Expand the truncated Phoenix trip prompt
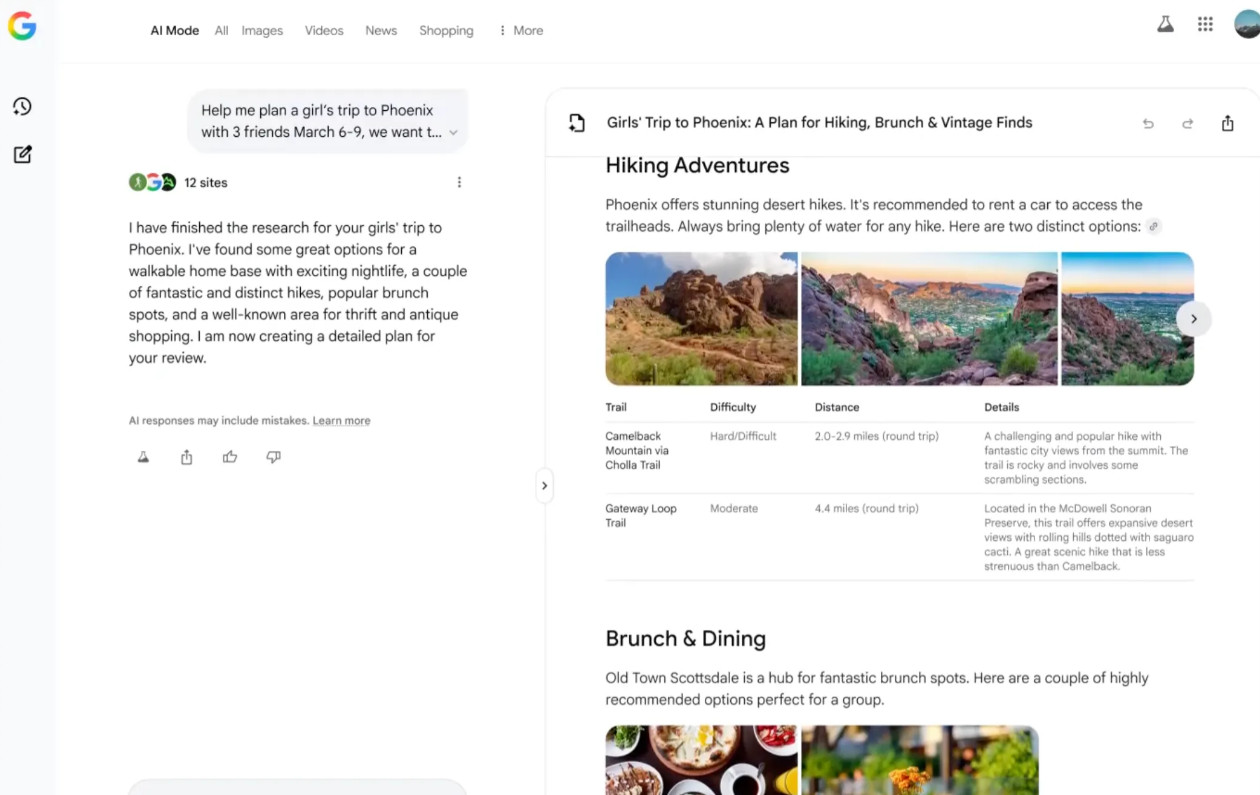 (x=453, y=133)
